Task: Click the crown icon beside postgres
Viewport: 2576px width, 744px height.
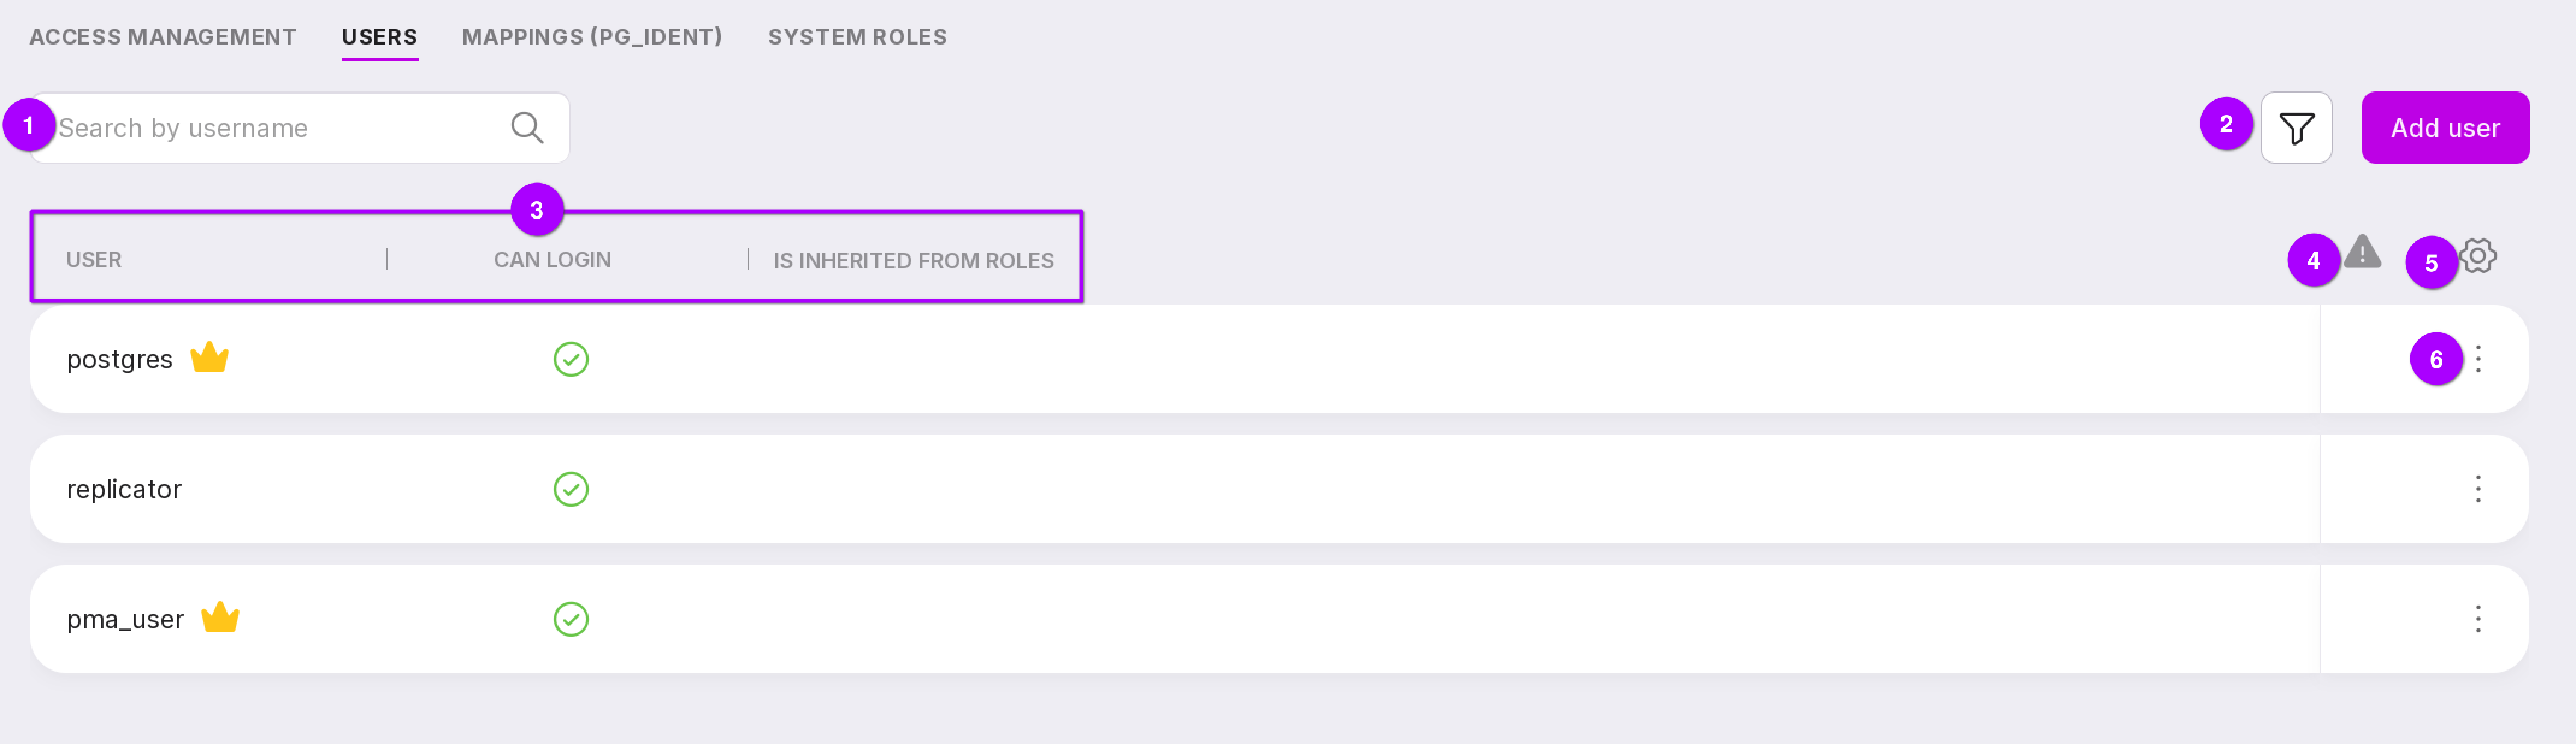Action: point(209,357)
